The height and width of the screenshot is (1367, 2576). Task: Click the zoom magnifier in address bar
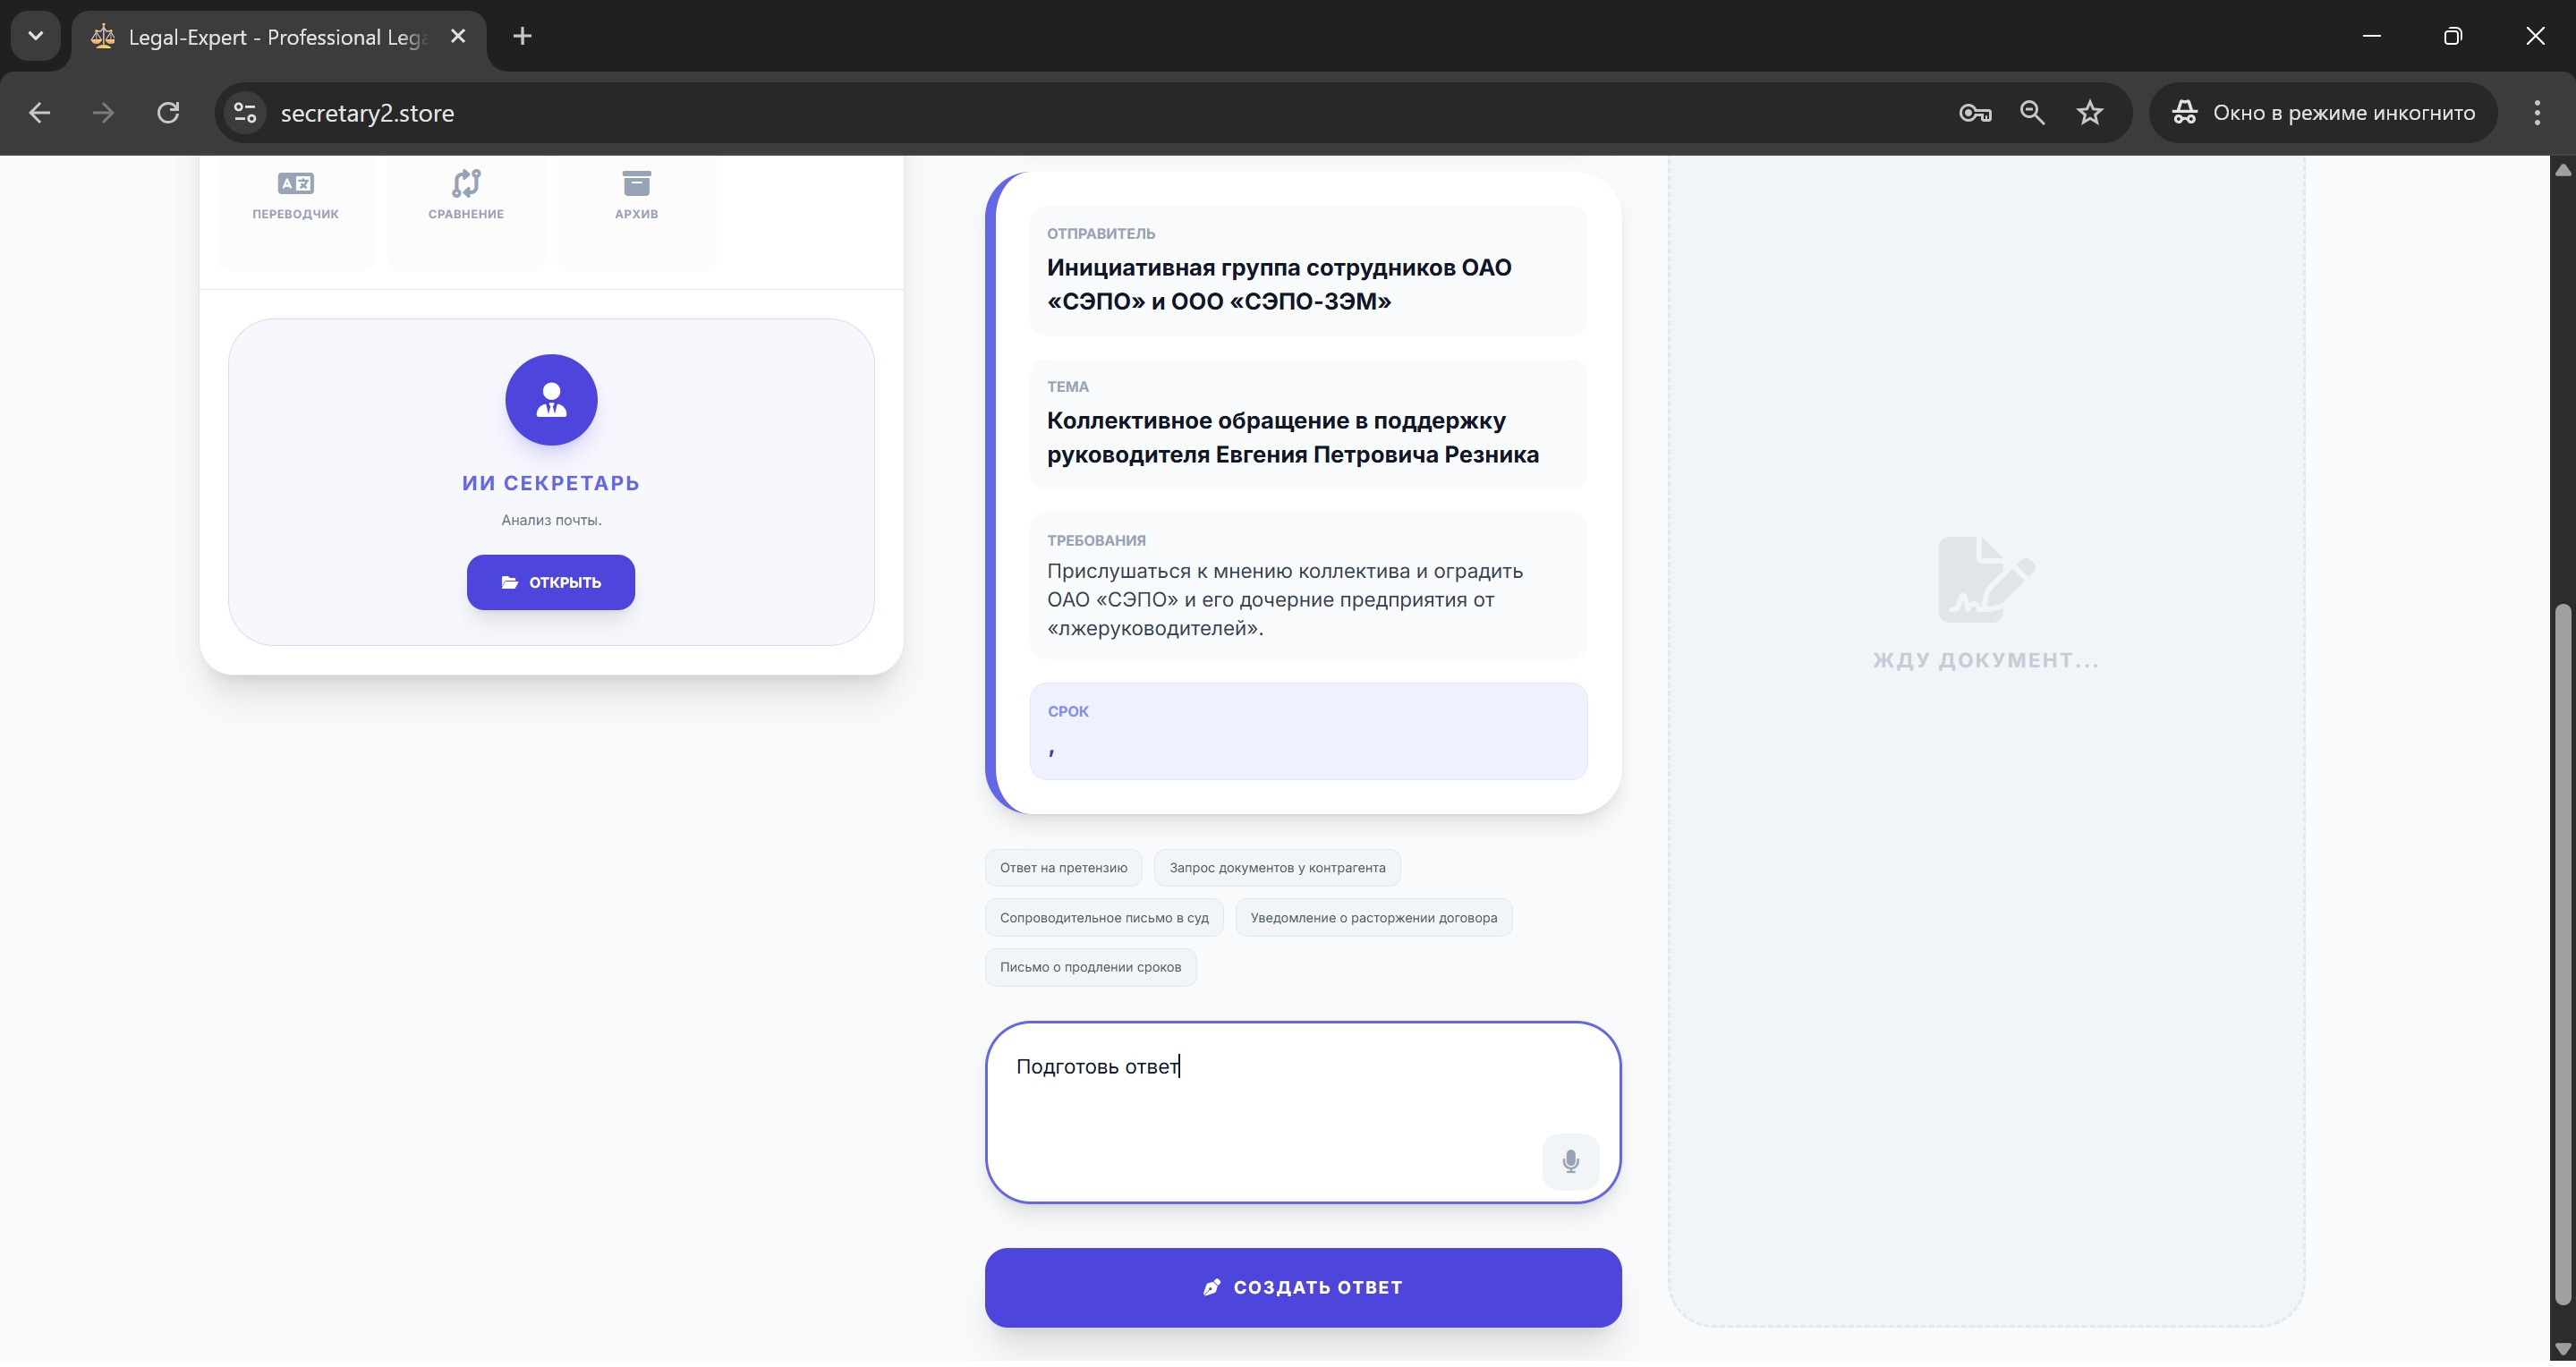click(x=2031, y=113)
